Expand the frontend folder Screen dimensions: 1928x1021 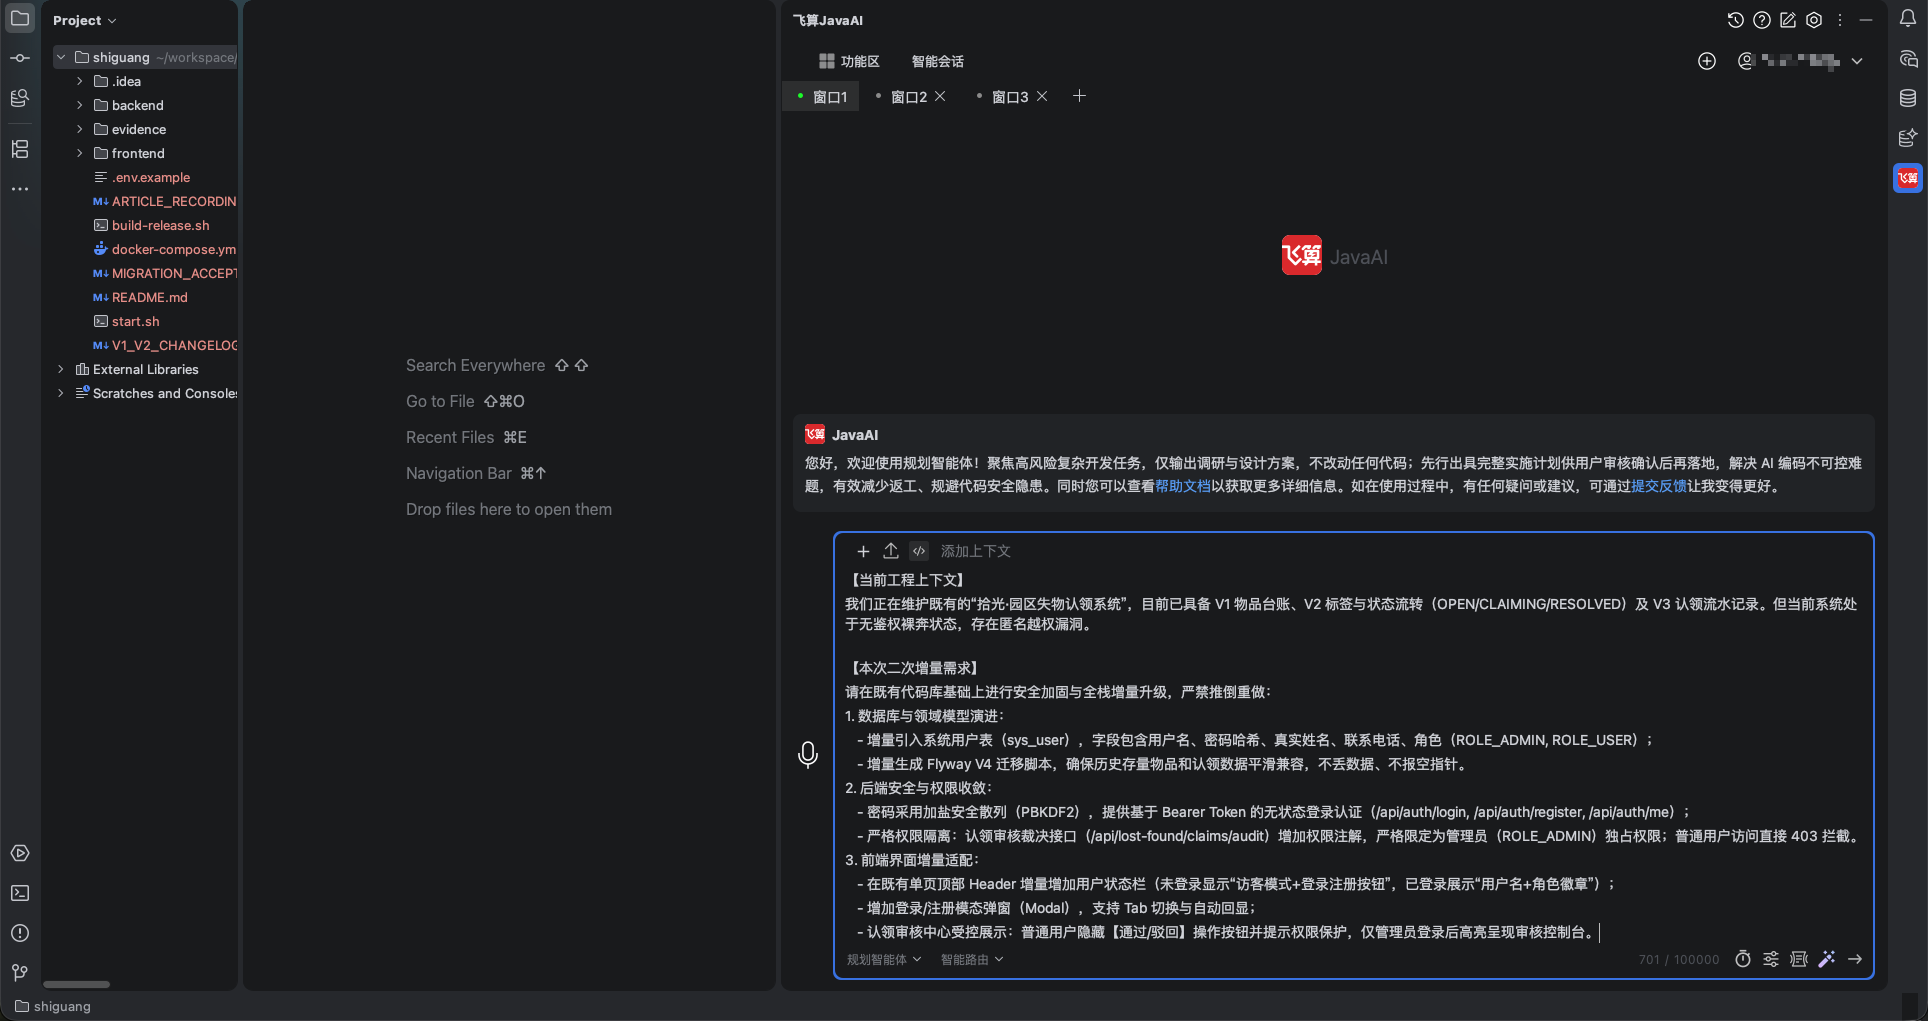point(80,153)
